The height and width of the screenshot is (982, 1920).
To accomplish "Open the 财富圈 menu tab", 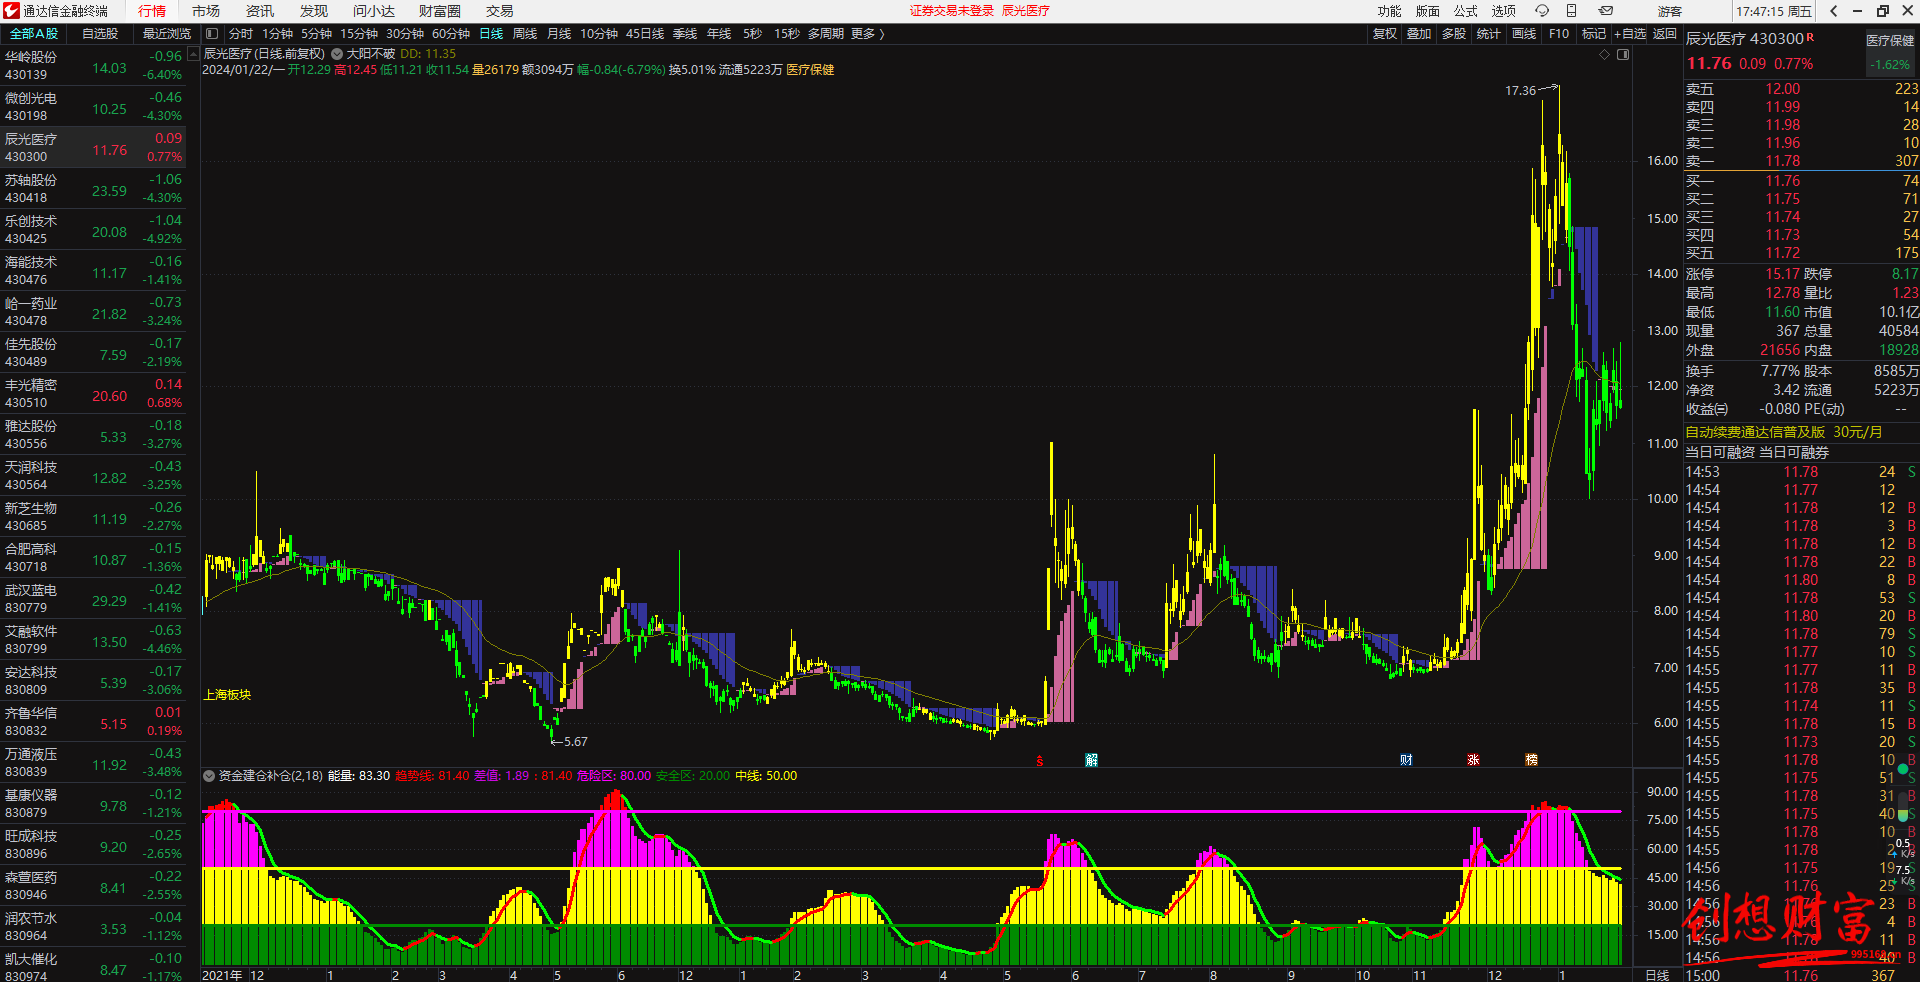I will point(440,11).
